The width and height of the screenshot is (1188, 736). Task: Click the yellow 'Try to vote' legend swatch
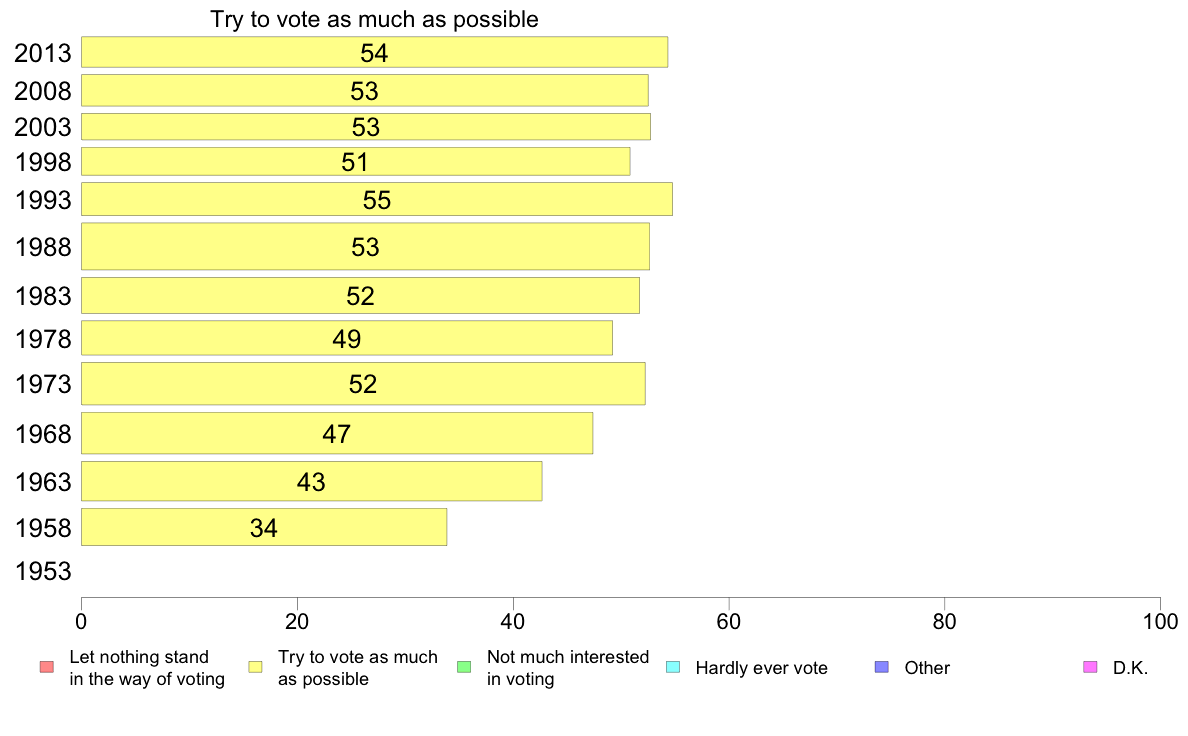point(255,667)
